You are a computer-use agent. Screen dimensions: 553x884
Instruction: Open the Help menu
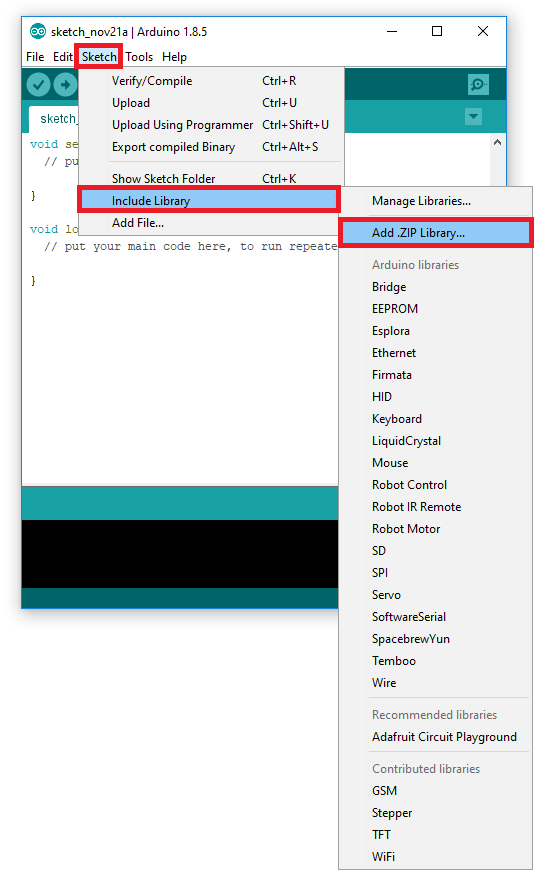tap(174, 57)
